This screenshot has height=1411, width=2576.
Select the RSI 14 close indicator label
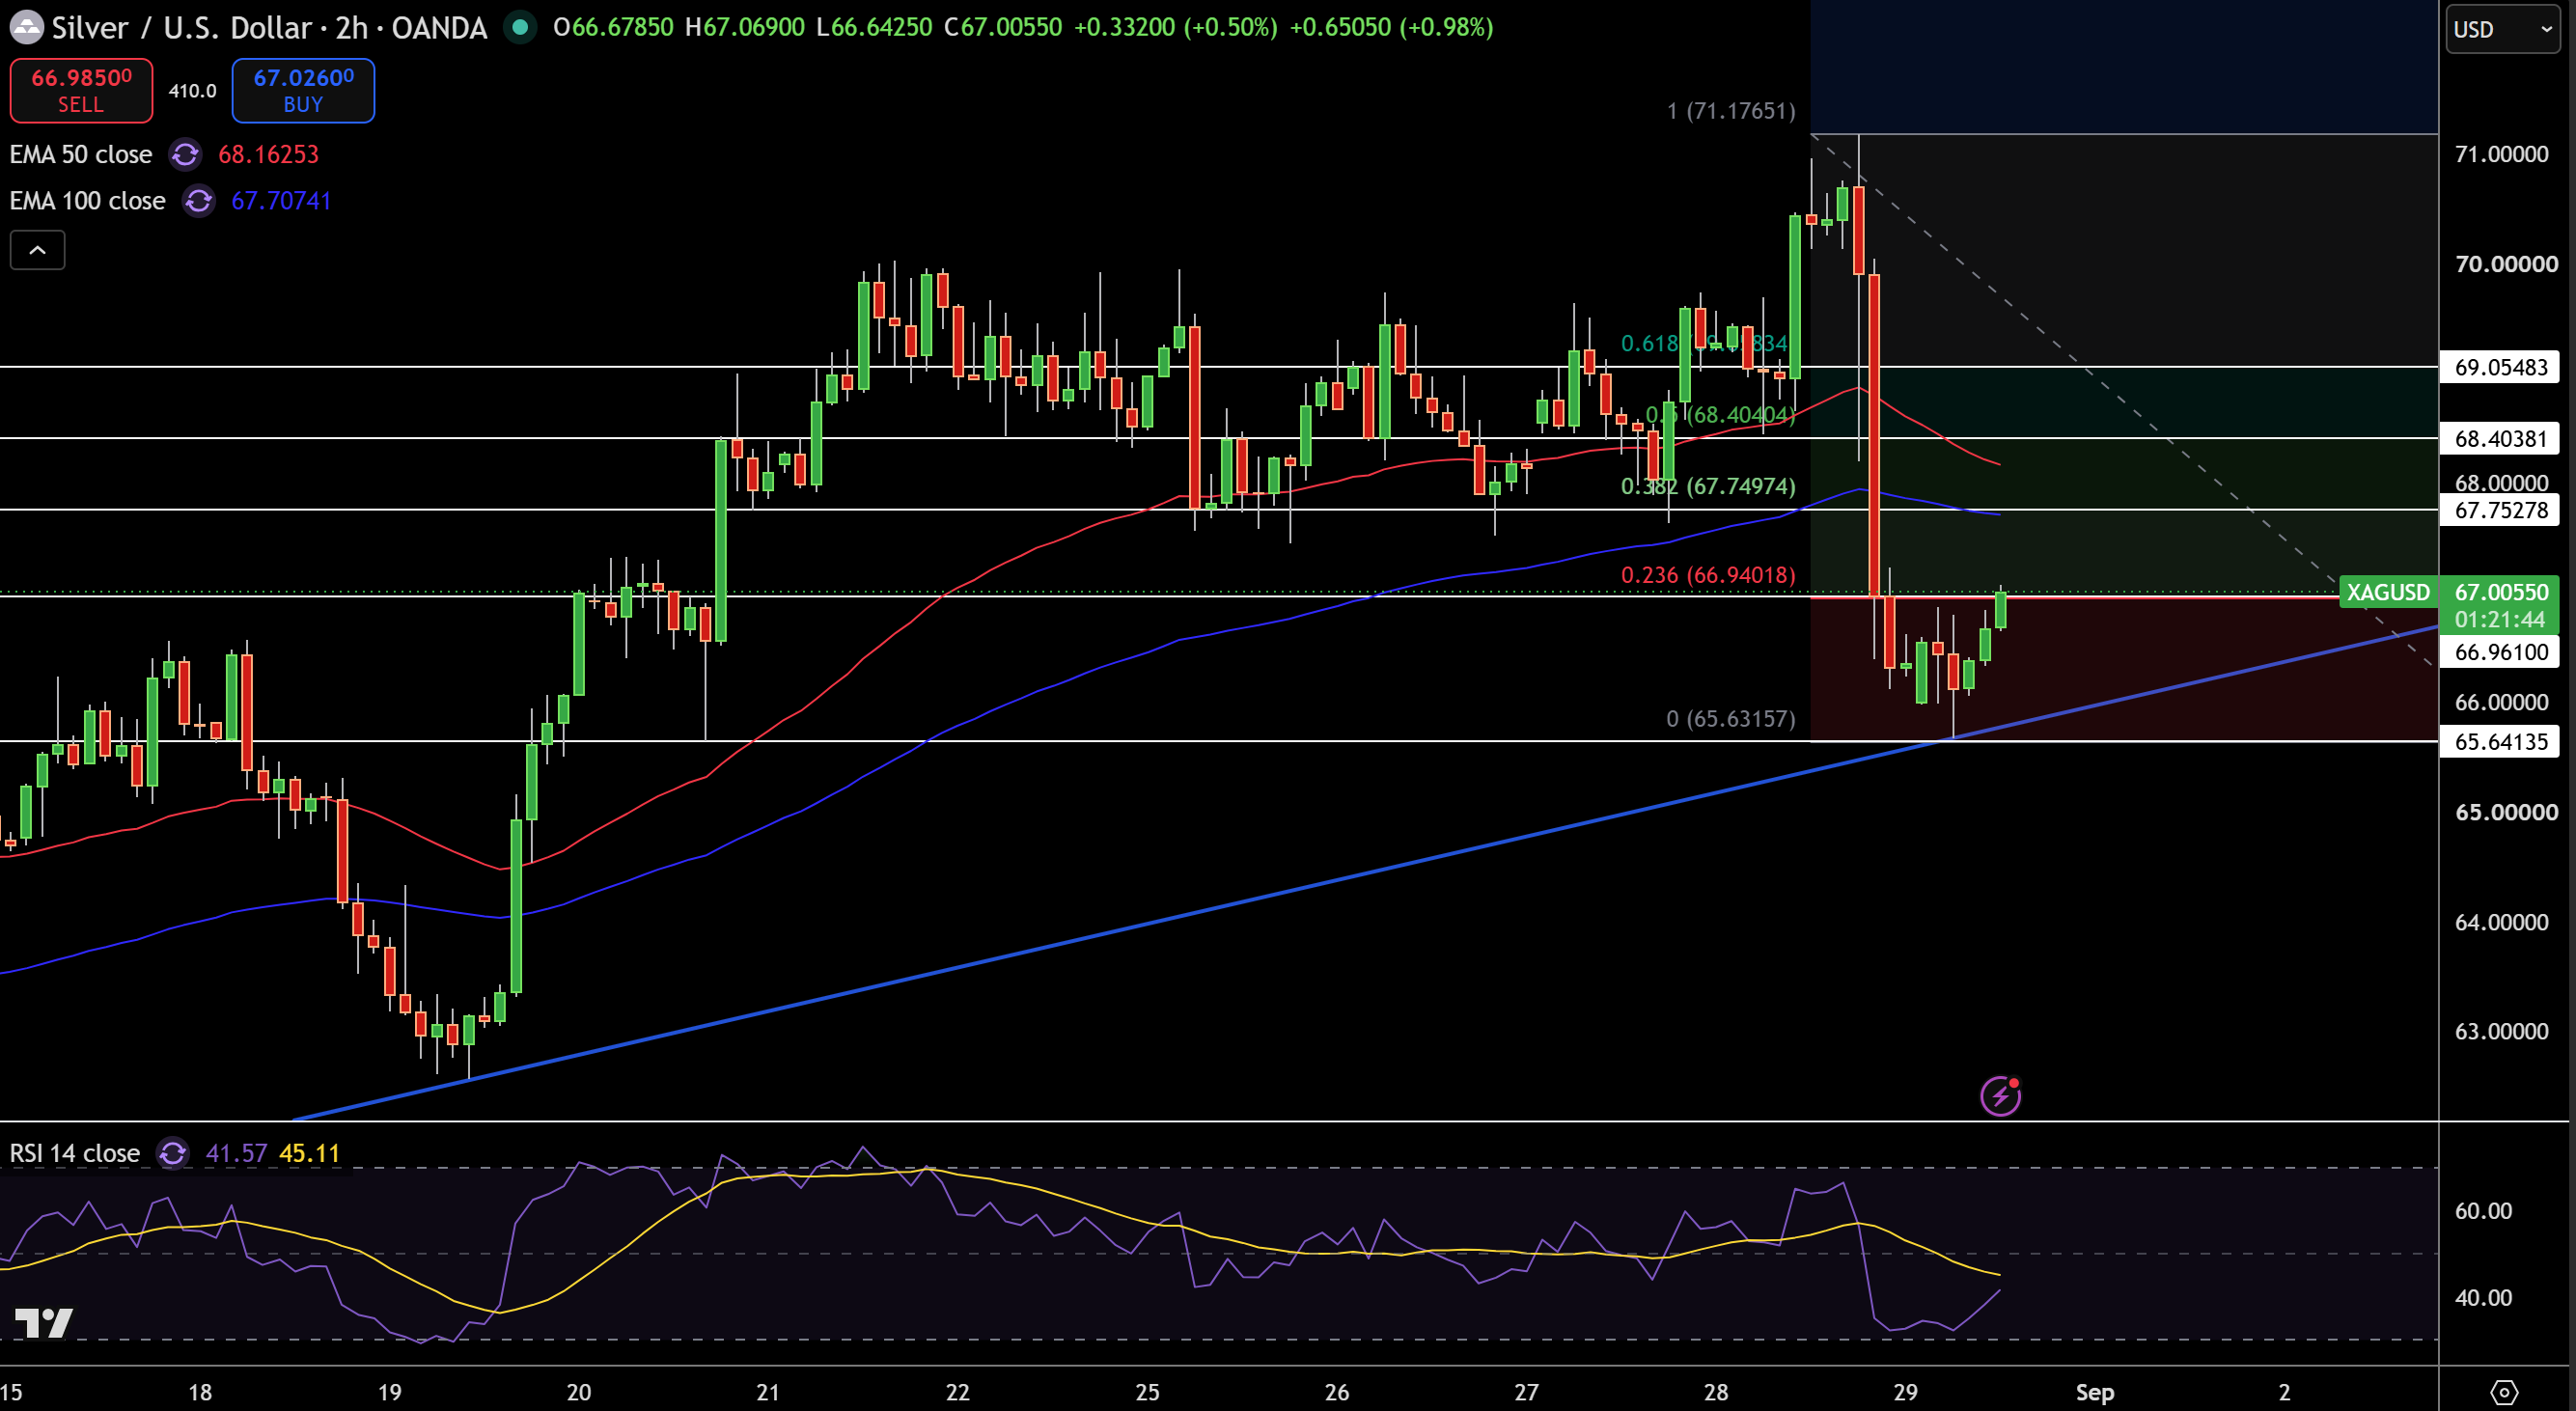[x=75, y=1153]
